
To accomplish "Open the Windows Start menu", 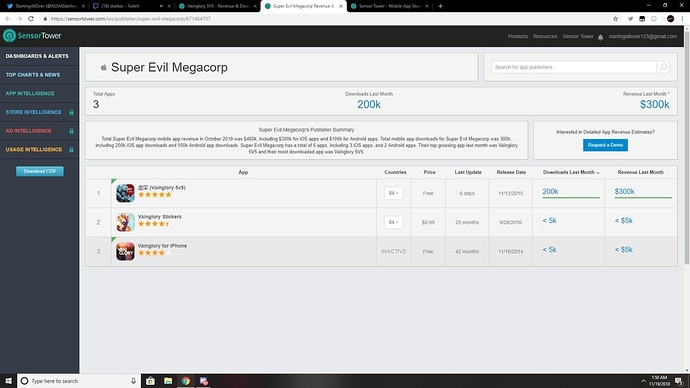I will [8, 381].
